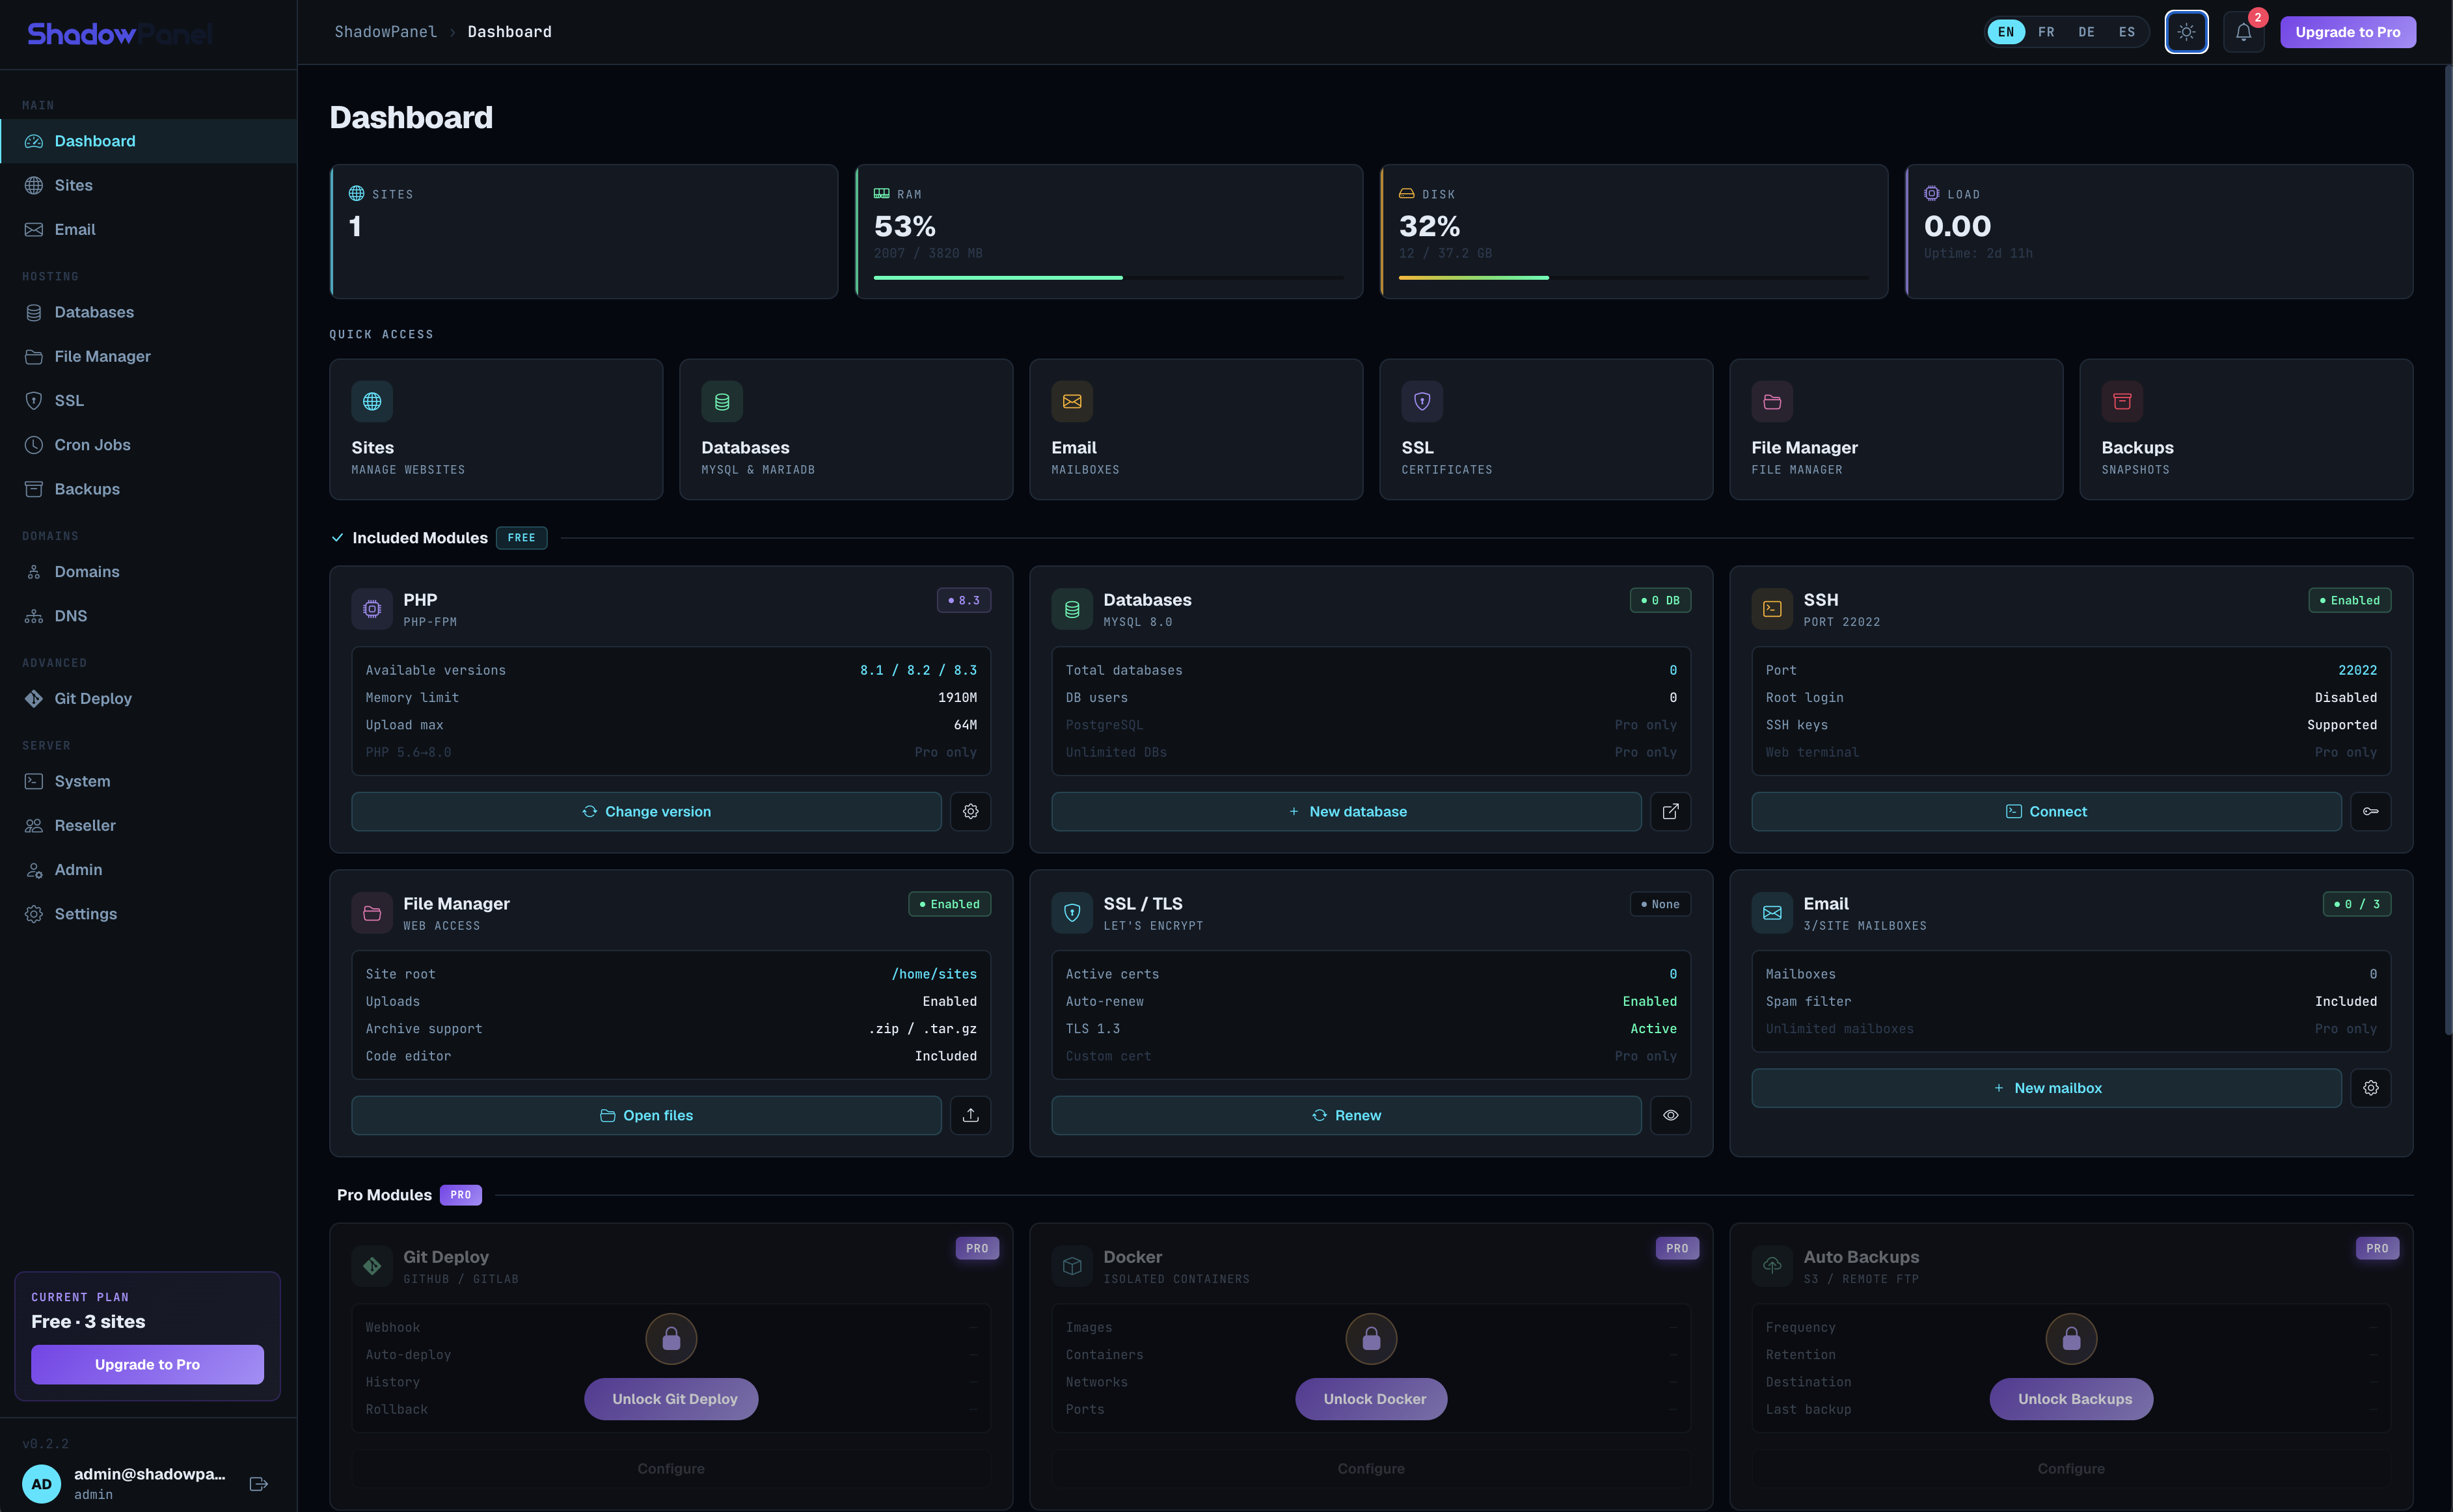Click the logout icon beside admin account
The height and width of the screenshot is (1512, 2453).
coord(258,1484)
